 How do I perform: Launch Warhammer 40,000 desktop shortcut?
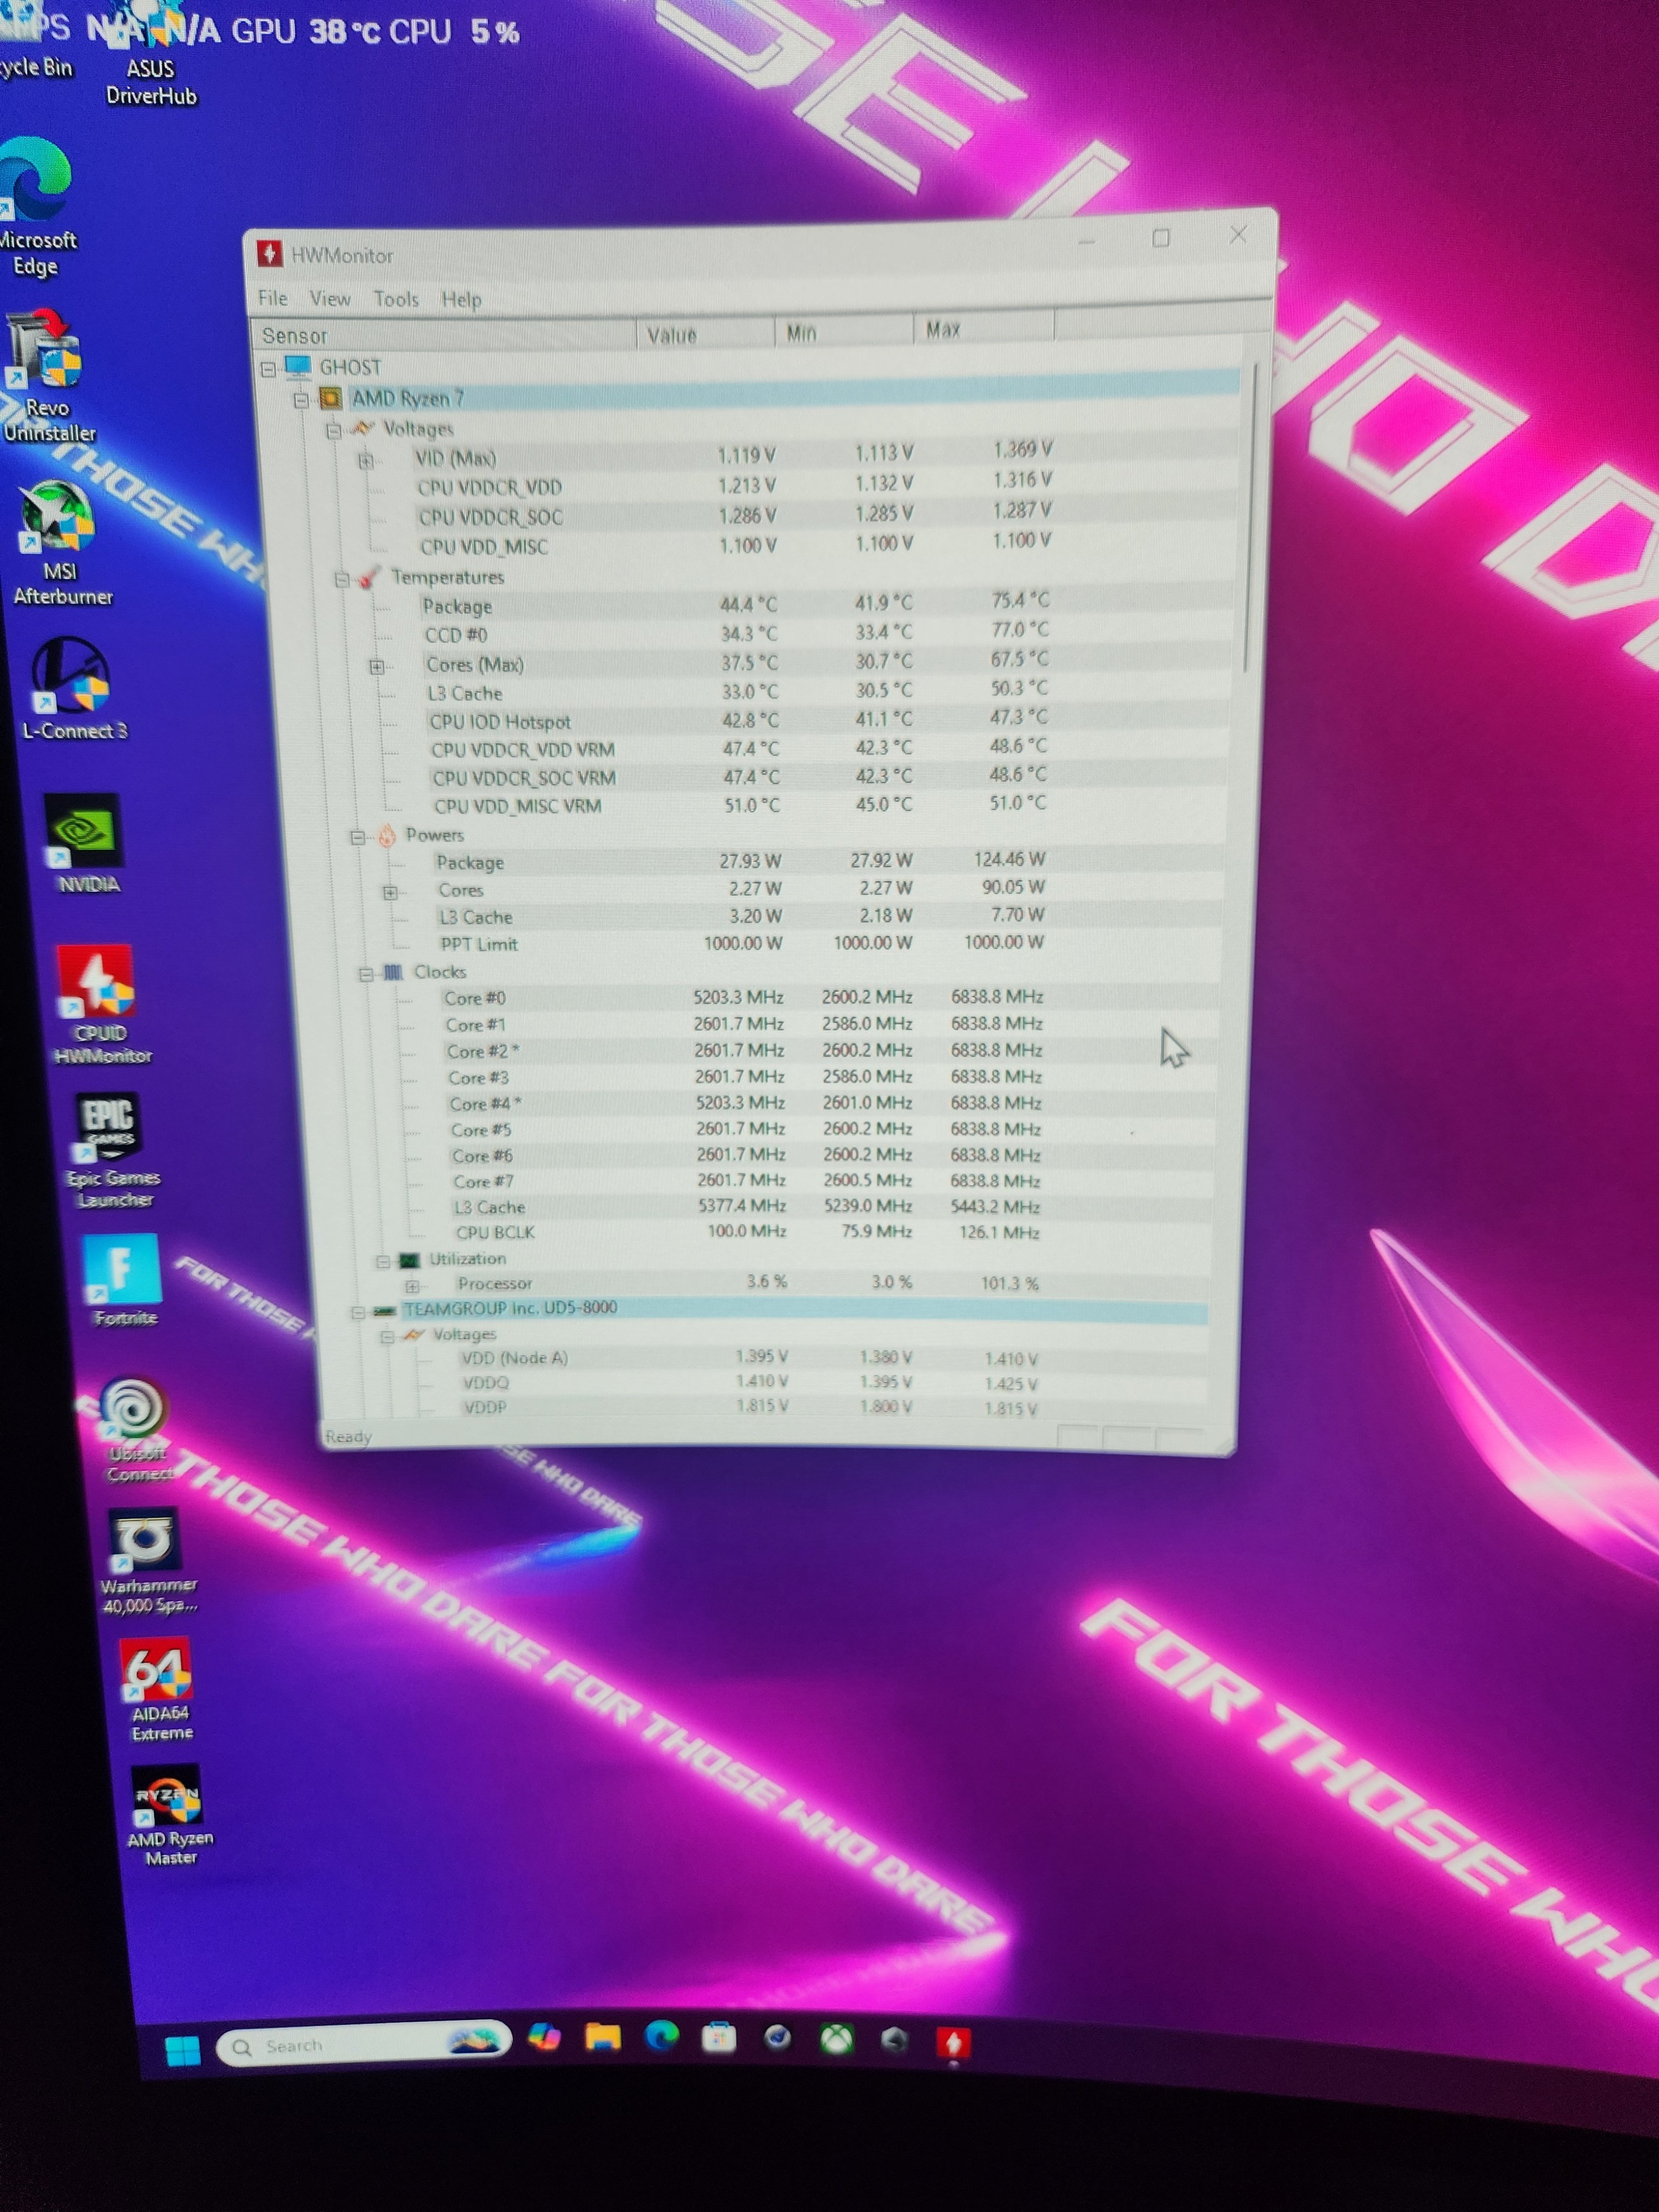click(148, 1561)
